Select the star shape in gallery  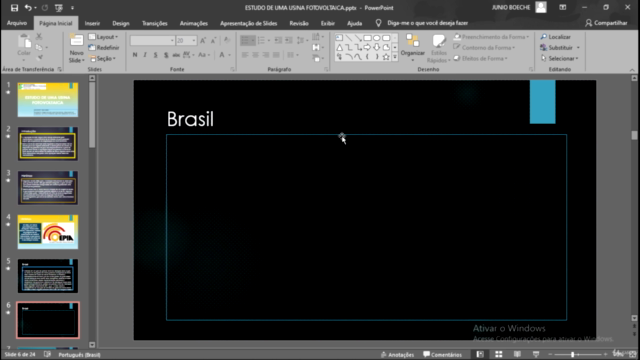coord(386,57)
